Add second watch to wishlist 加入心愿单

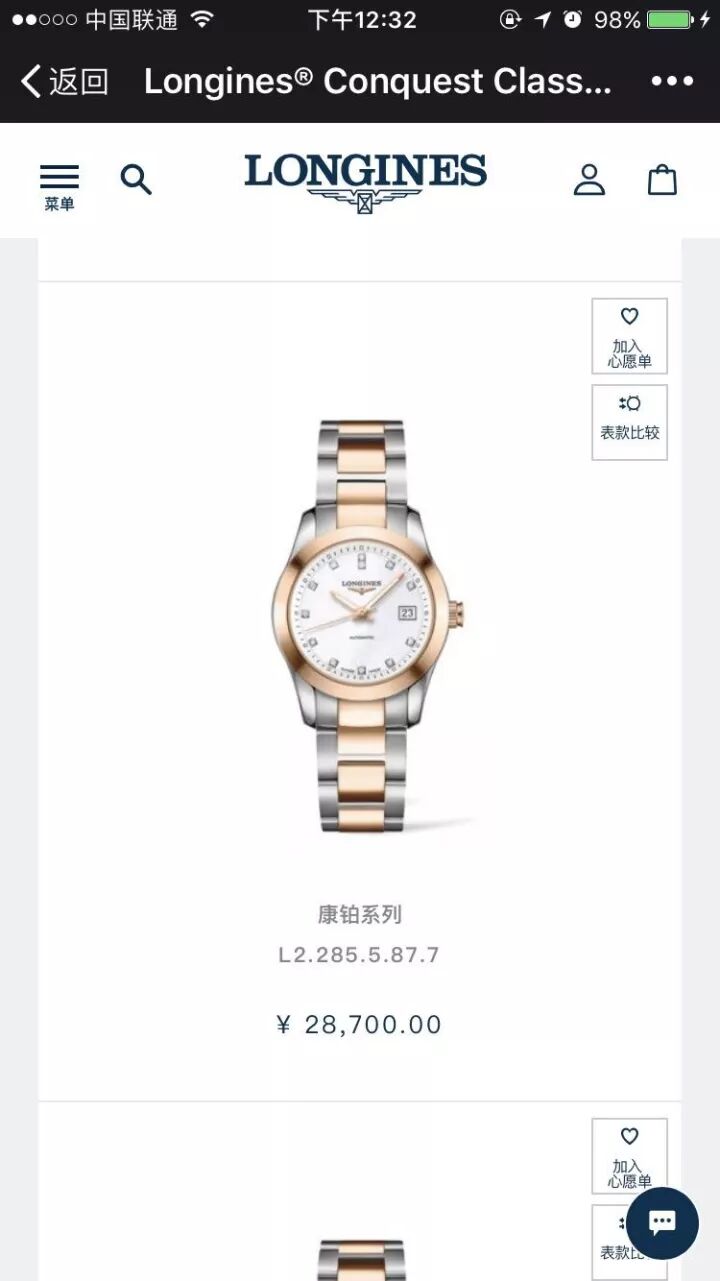tap(630, 1156)
